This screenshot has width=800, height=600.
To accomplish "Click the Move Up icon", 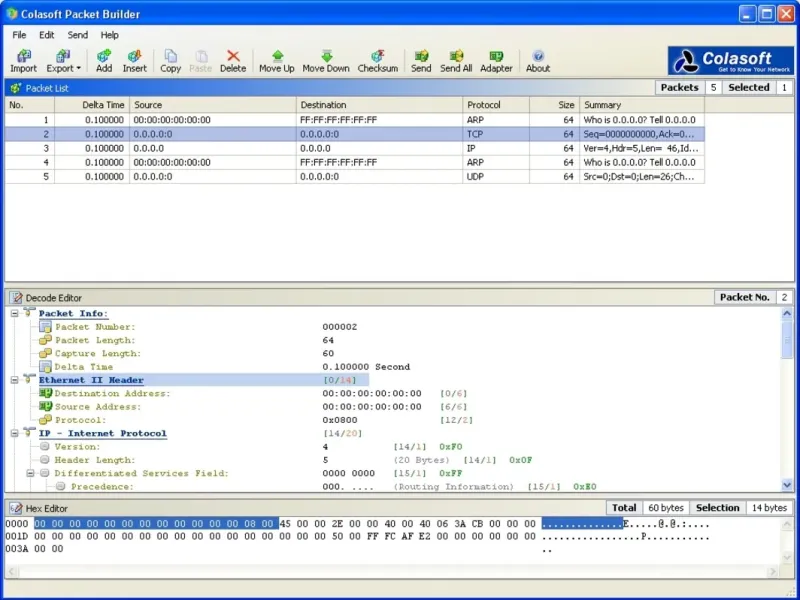I will click(x=277, y=60).
